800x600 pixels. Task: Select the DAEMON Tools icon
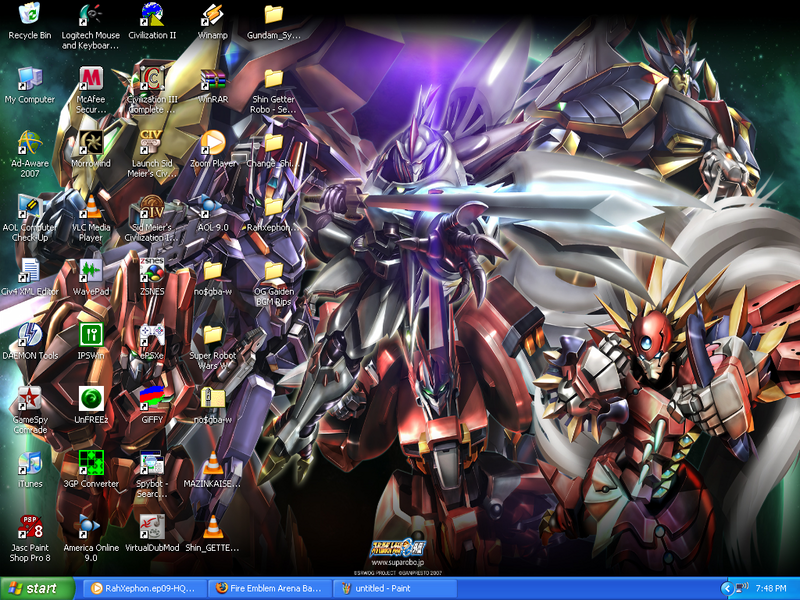point(30,335)
